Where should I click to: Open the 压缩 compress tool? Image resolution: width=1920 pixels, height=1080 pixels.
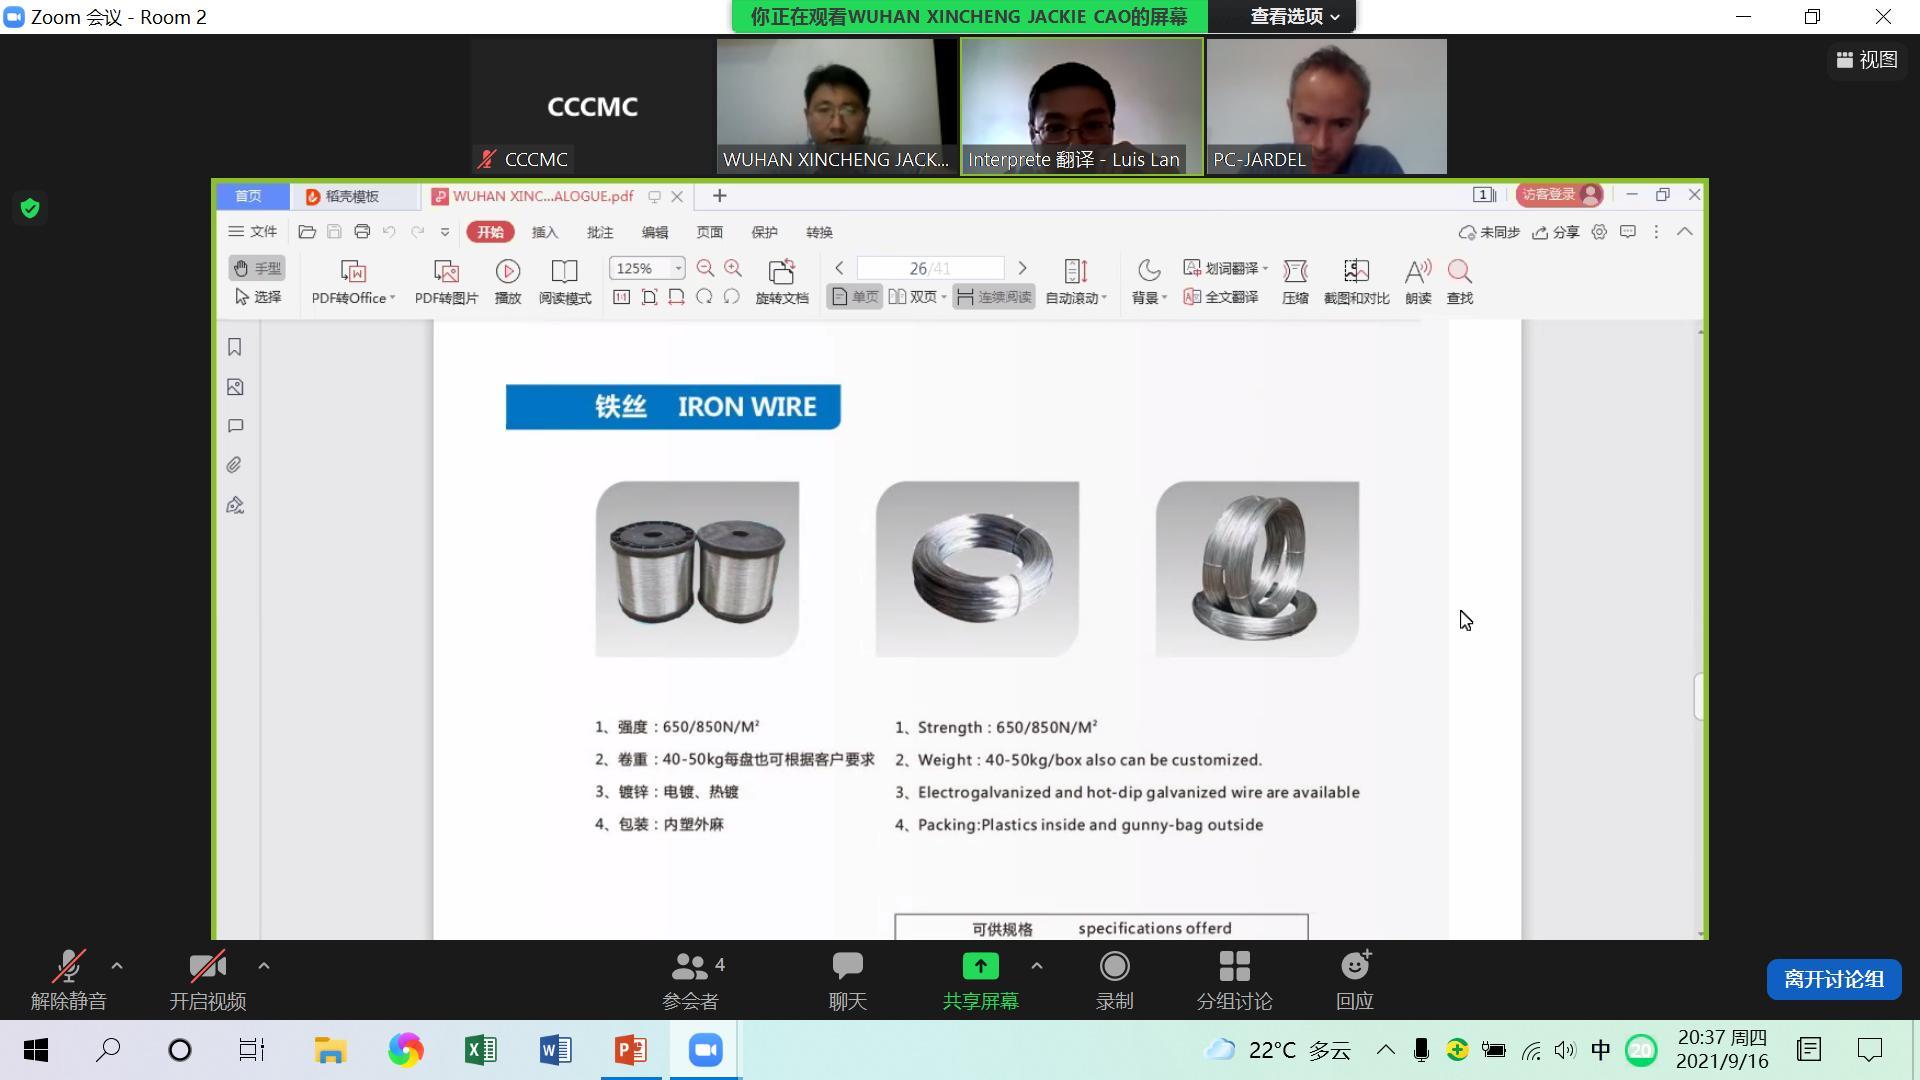(1295, 282)
